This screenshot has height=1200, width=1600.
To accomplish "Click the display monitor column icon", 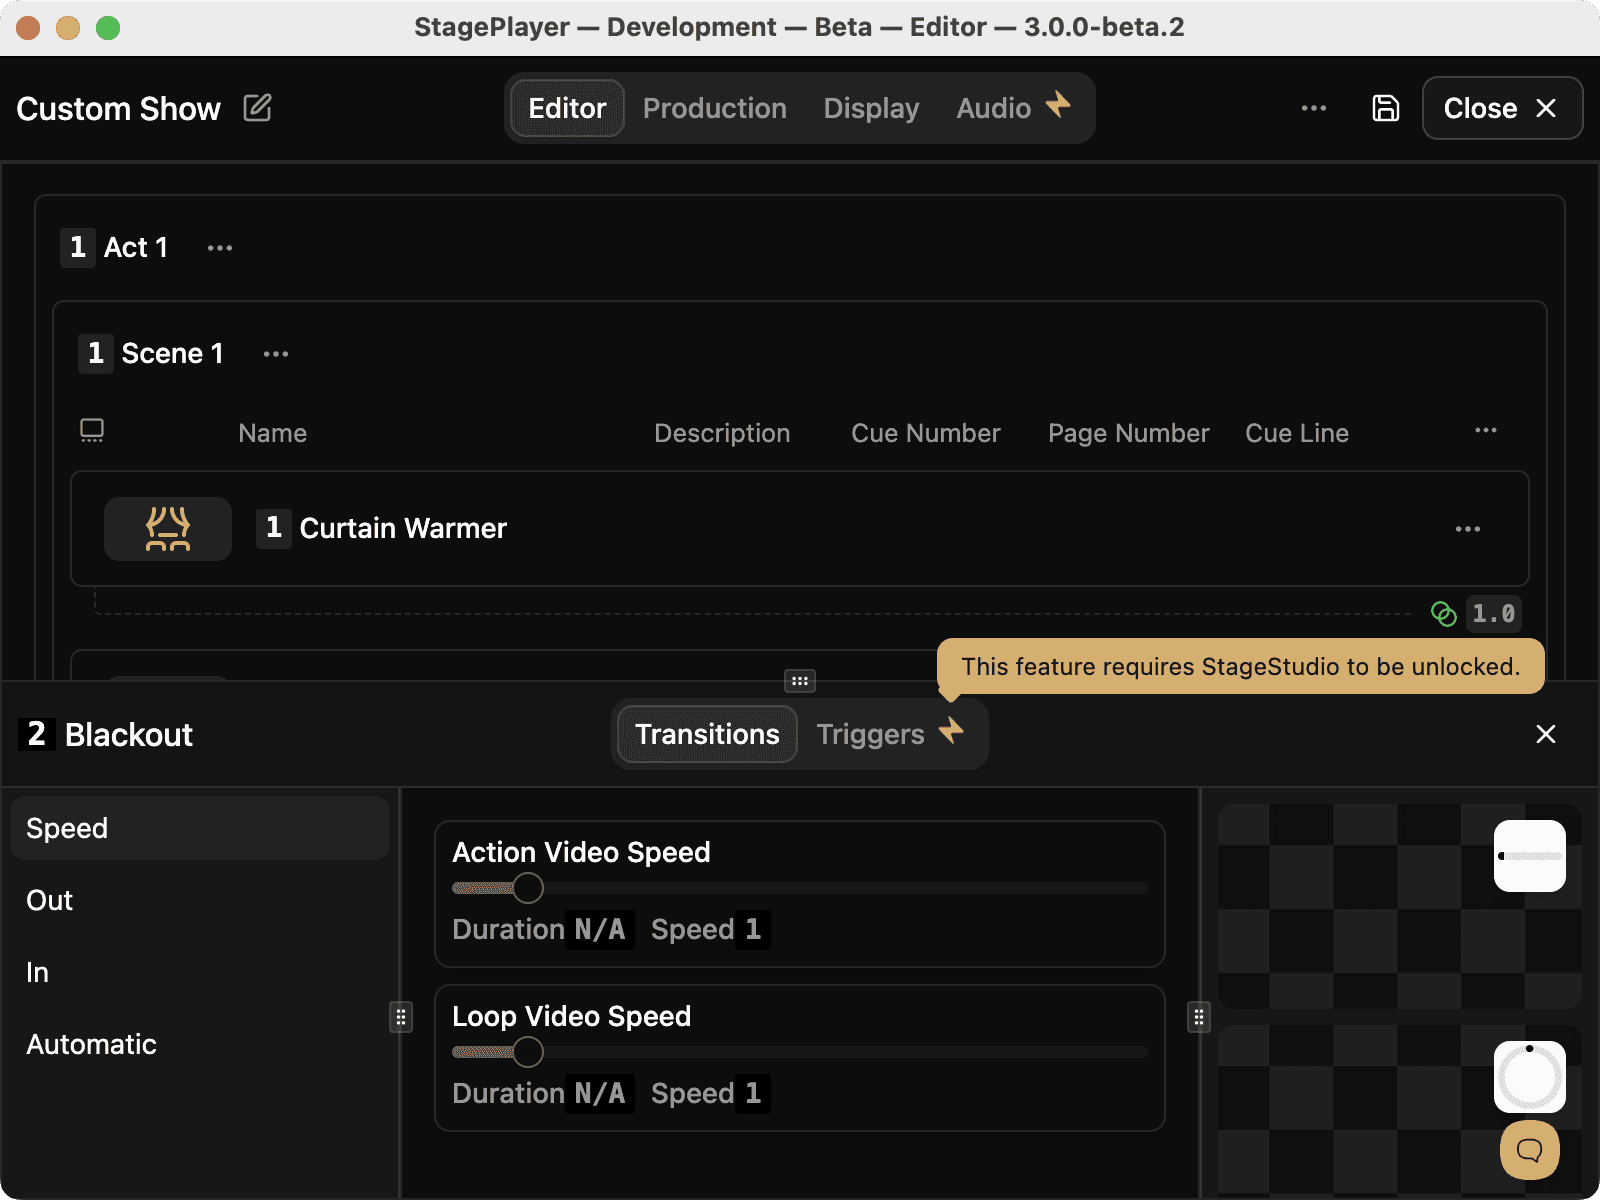I will [x=92, y=431].
